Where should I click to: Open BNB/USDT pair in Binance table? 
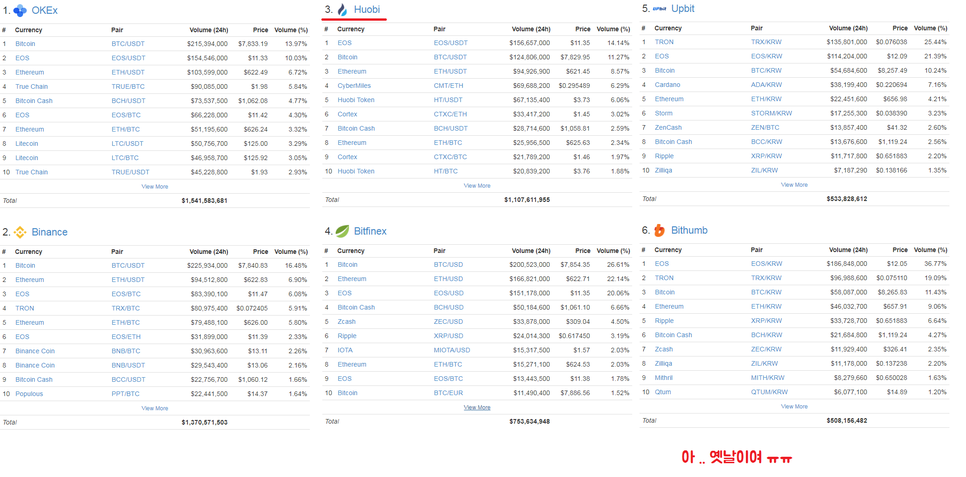click(128, 365)
